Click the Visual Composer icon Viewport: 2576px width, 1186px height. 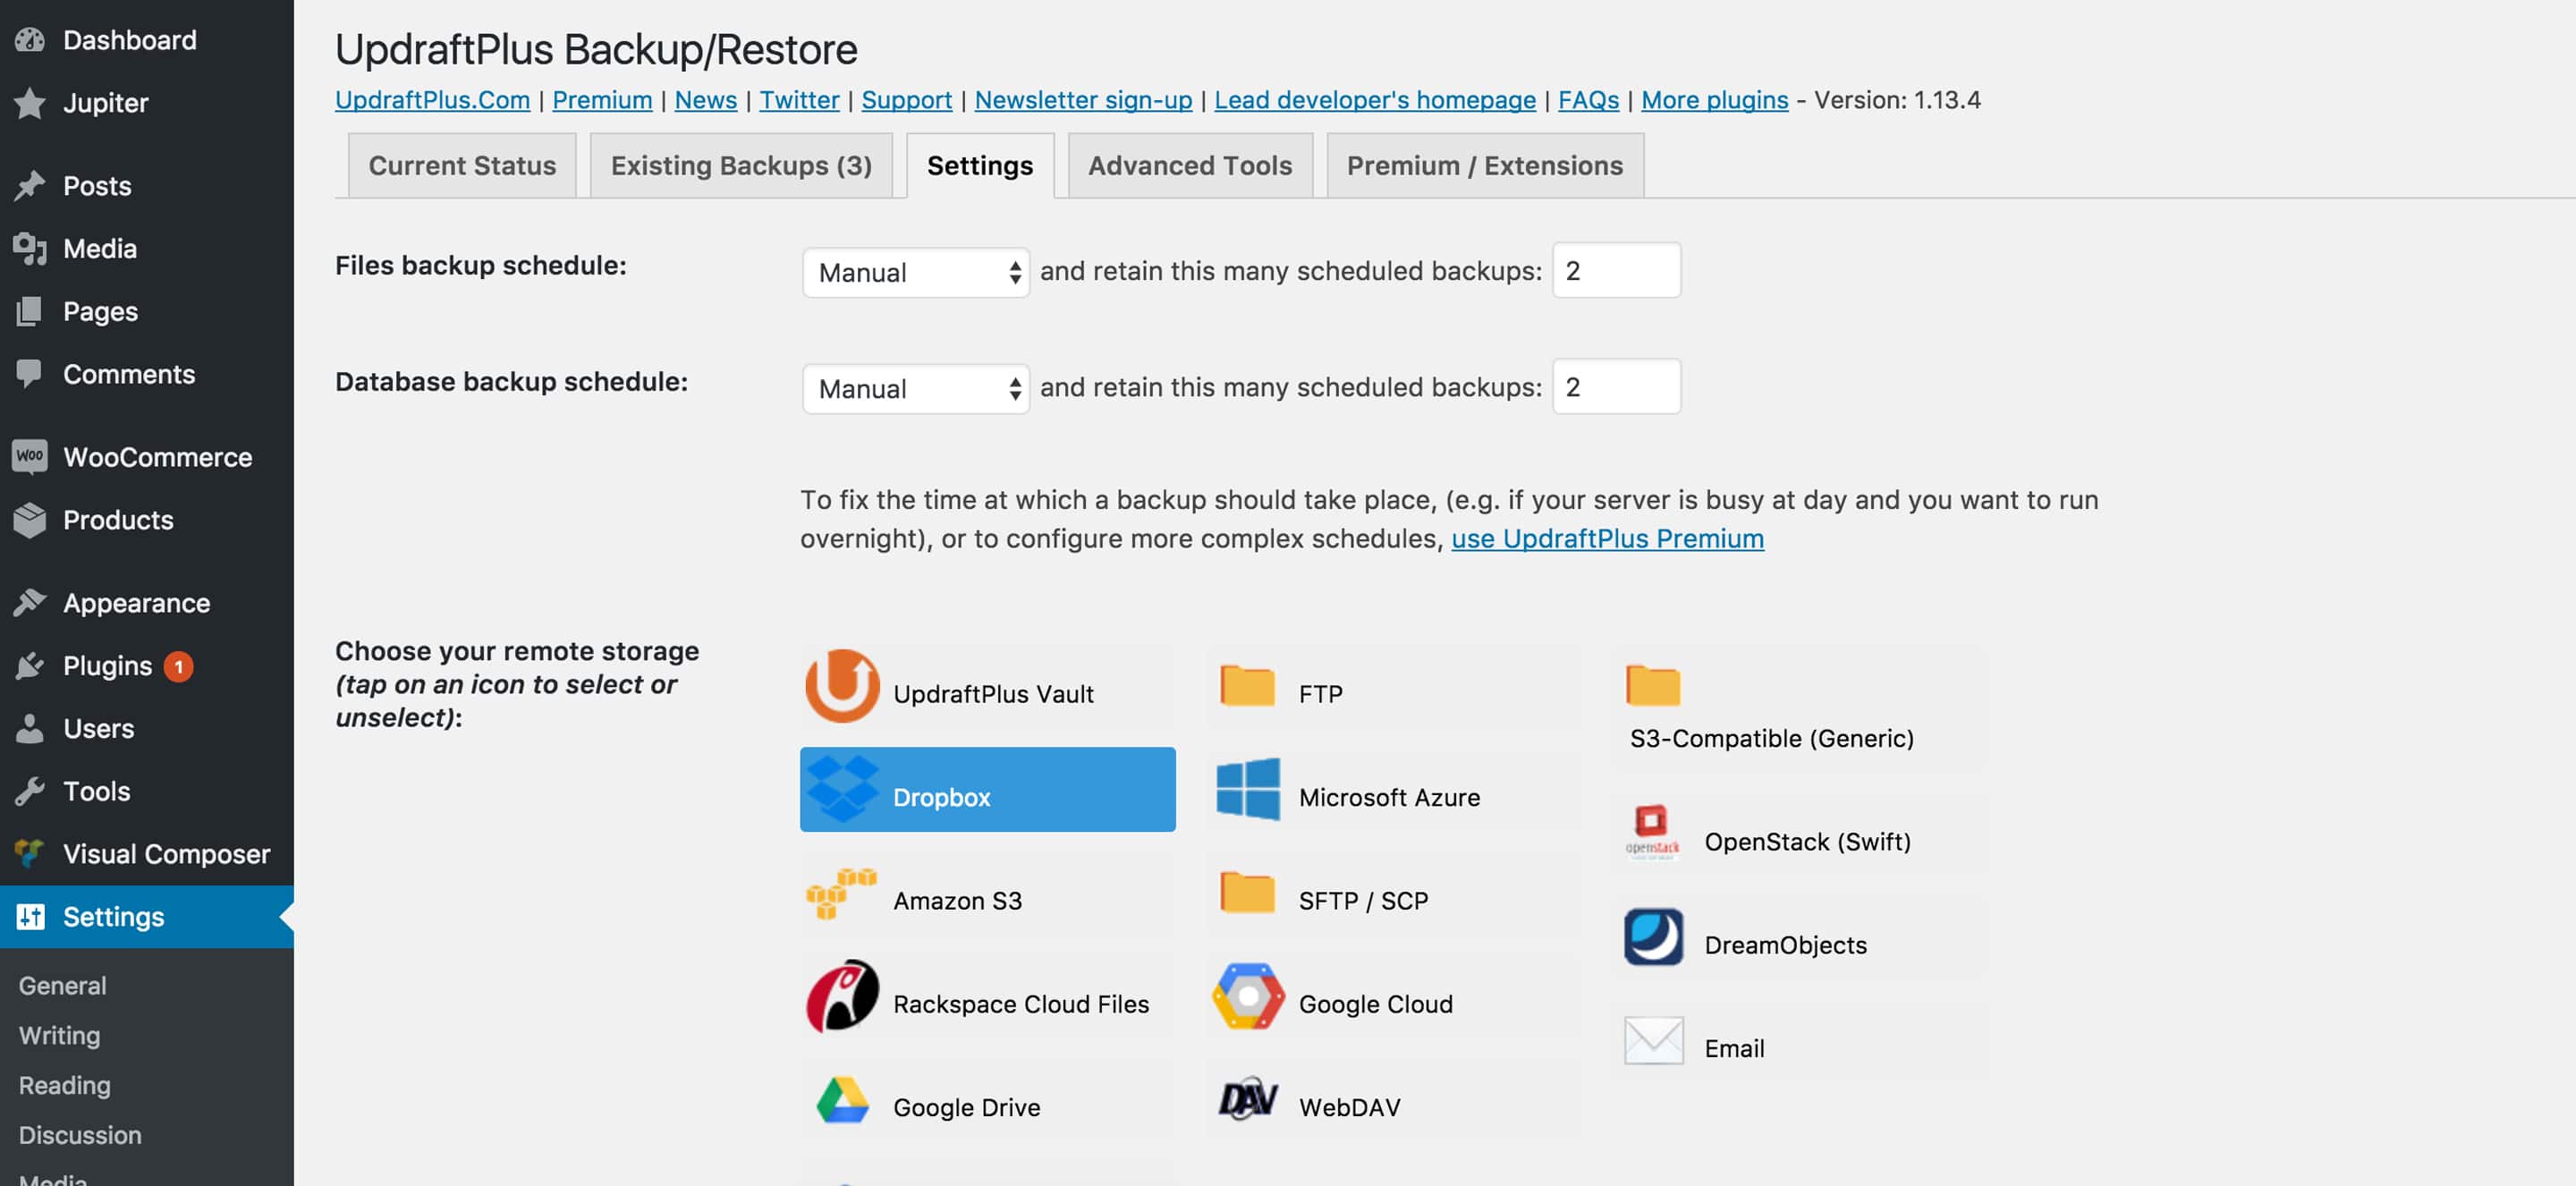30,854
